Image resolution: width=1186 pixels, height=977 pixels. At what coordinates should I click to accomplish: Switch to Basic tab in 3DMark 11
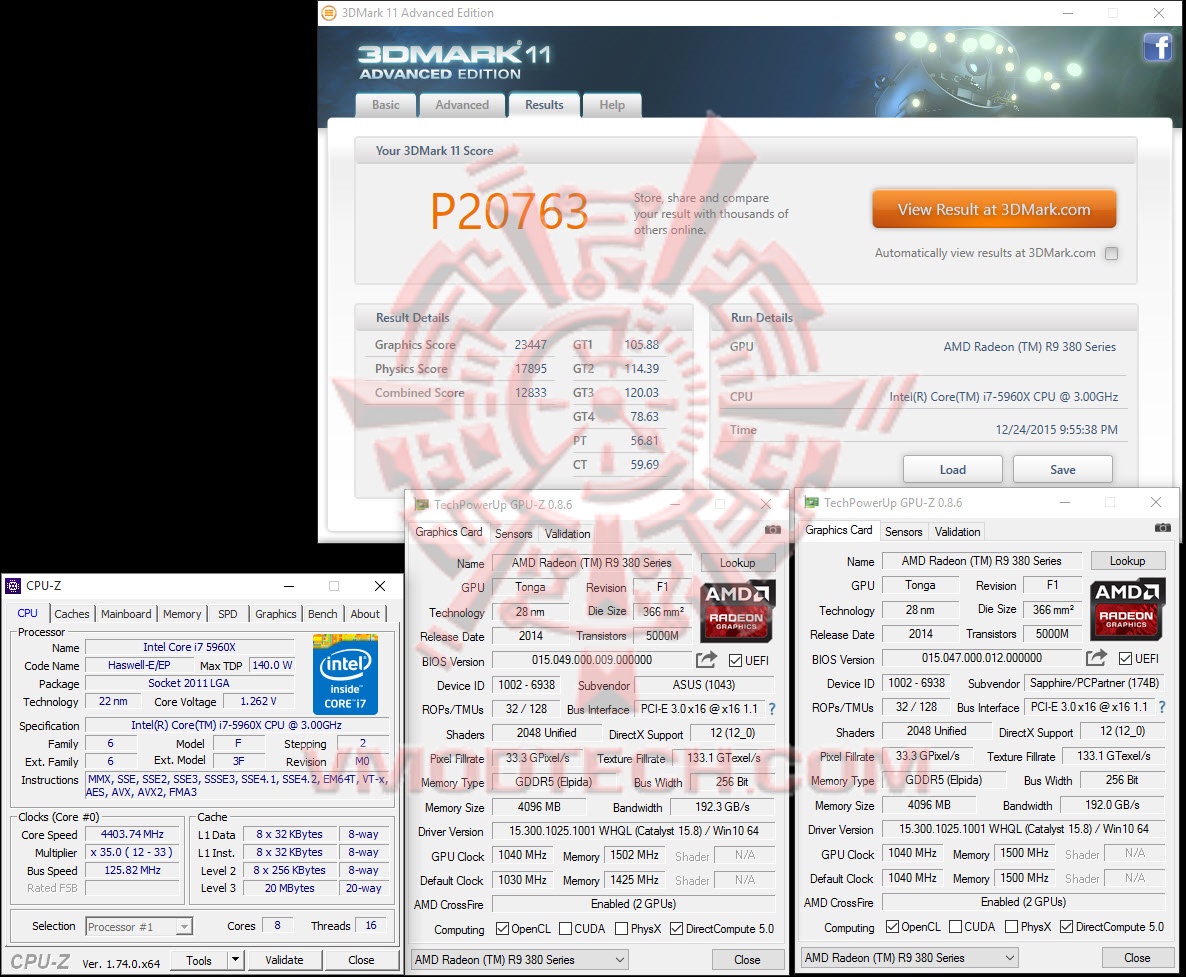(386, 105)
